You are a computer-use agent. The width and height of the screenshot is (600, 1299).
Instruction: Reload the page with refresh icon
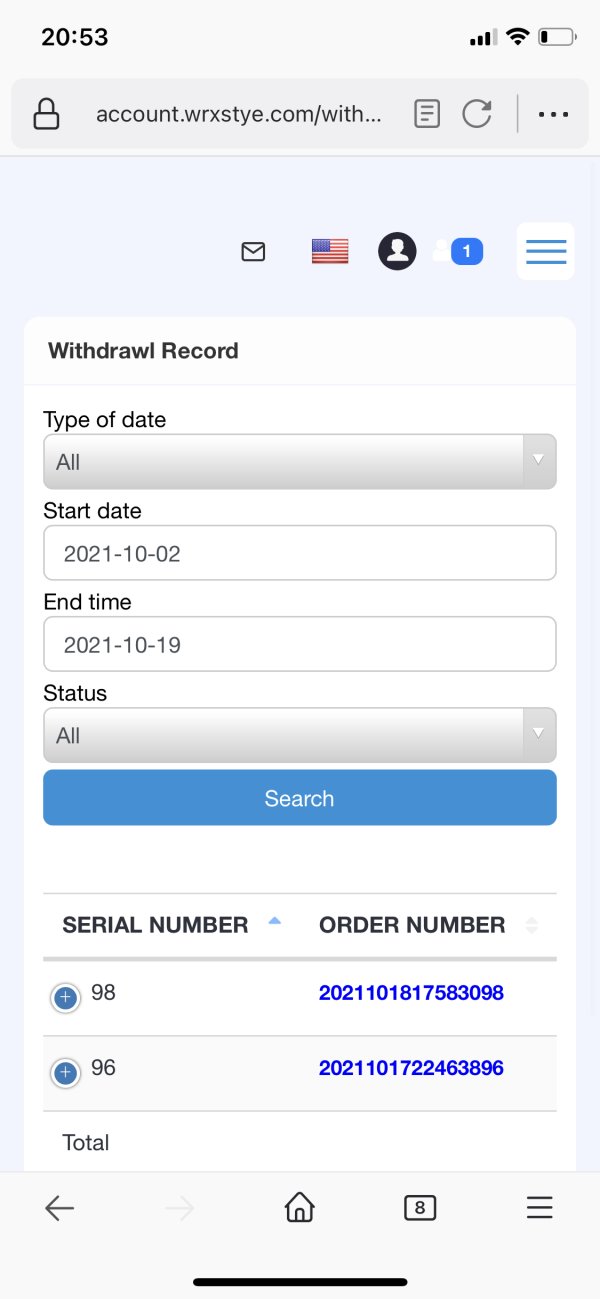coord(477,114)
